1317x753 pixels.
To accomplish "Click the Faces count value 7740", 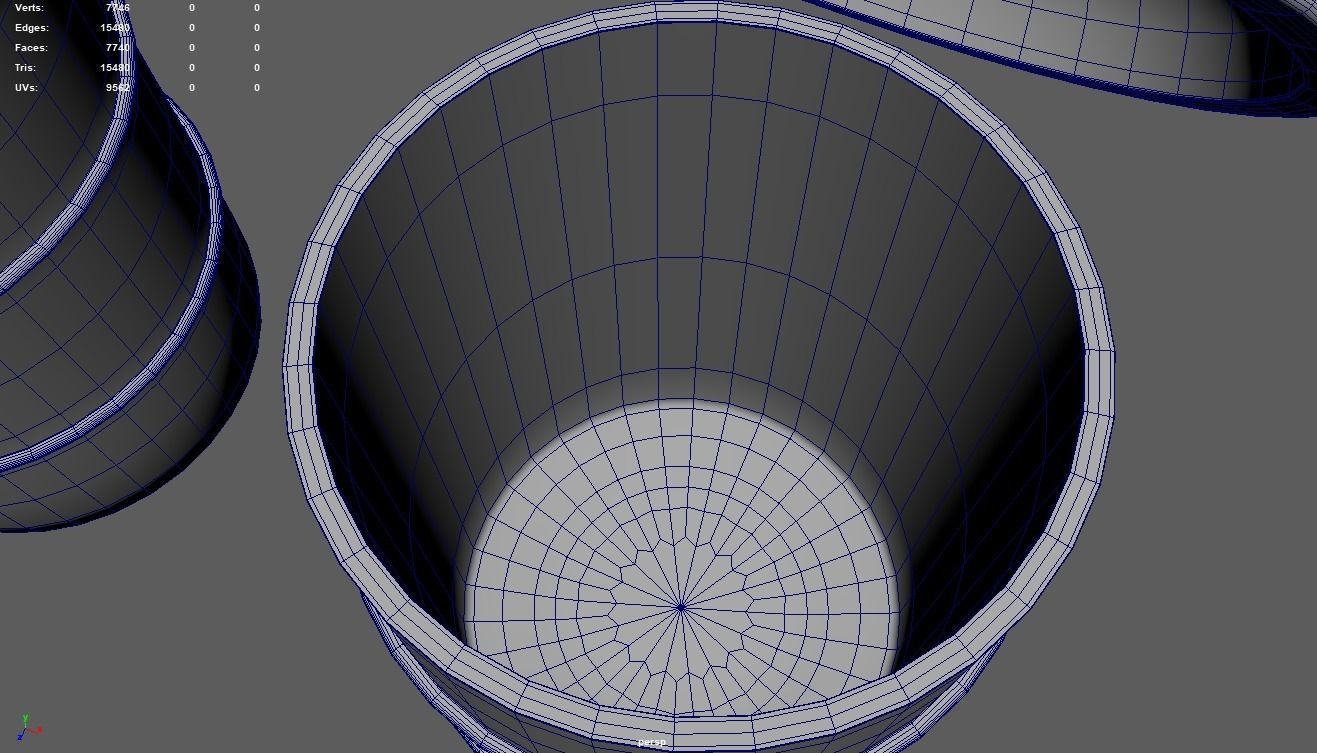I will [x=118, y=47].
